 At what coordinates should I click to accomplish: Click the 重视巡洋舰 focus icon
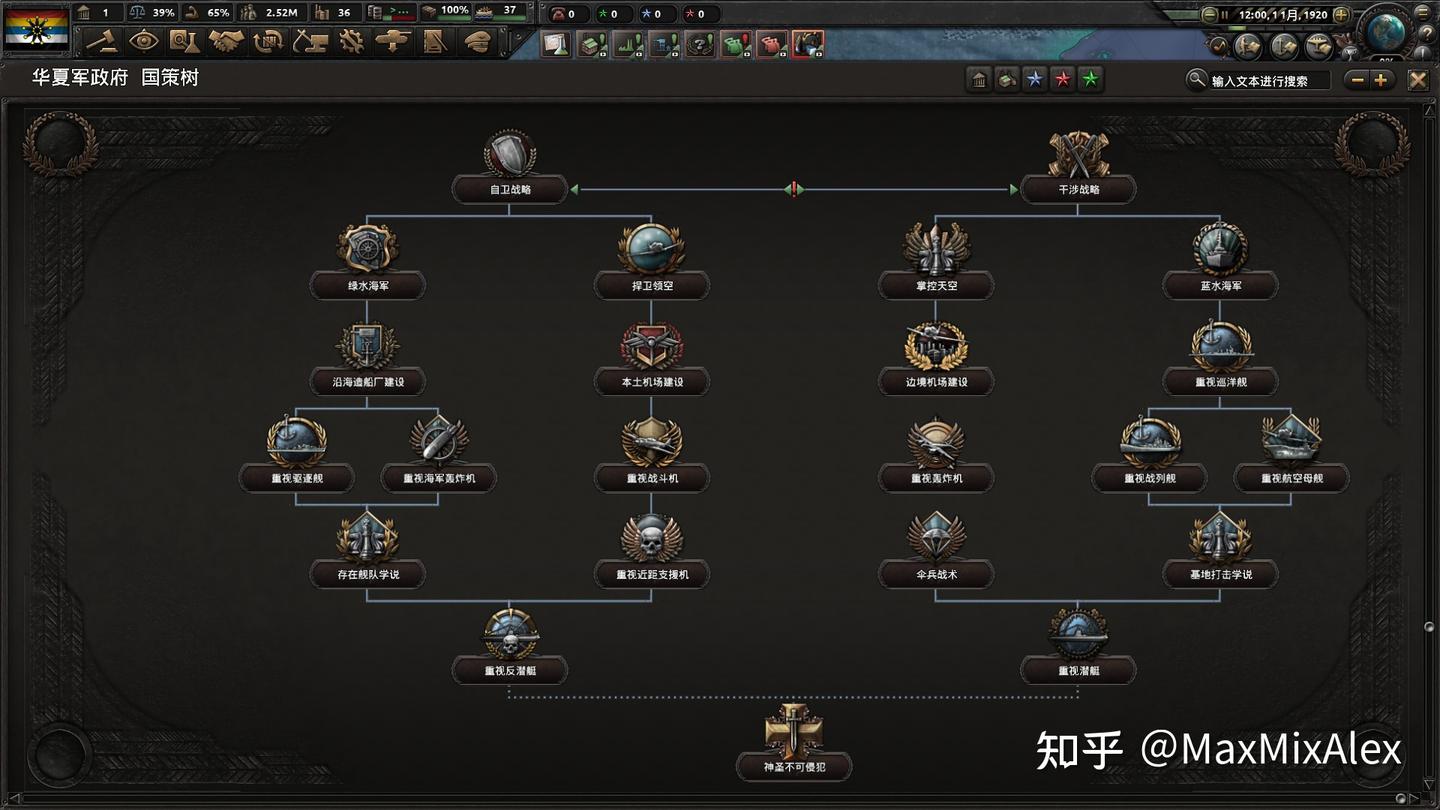[1221, 345]
